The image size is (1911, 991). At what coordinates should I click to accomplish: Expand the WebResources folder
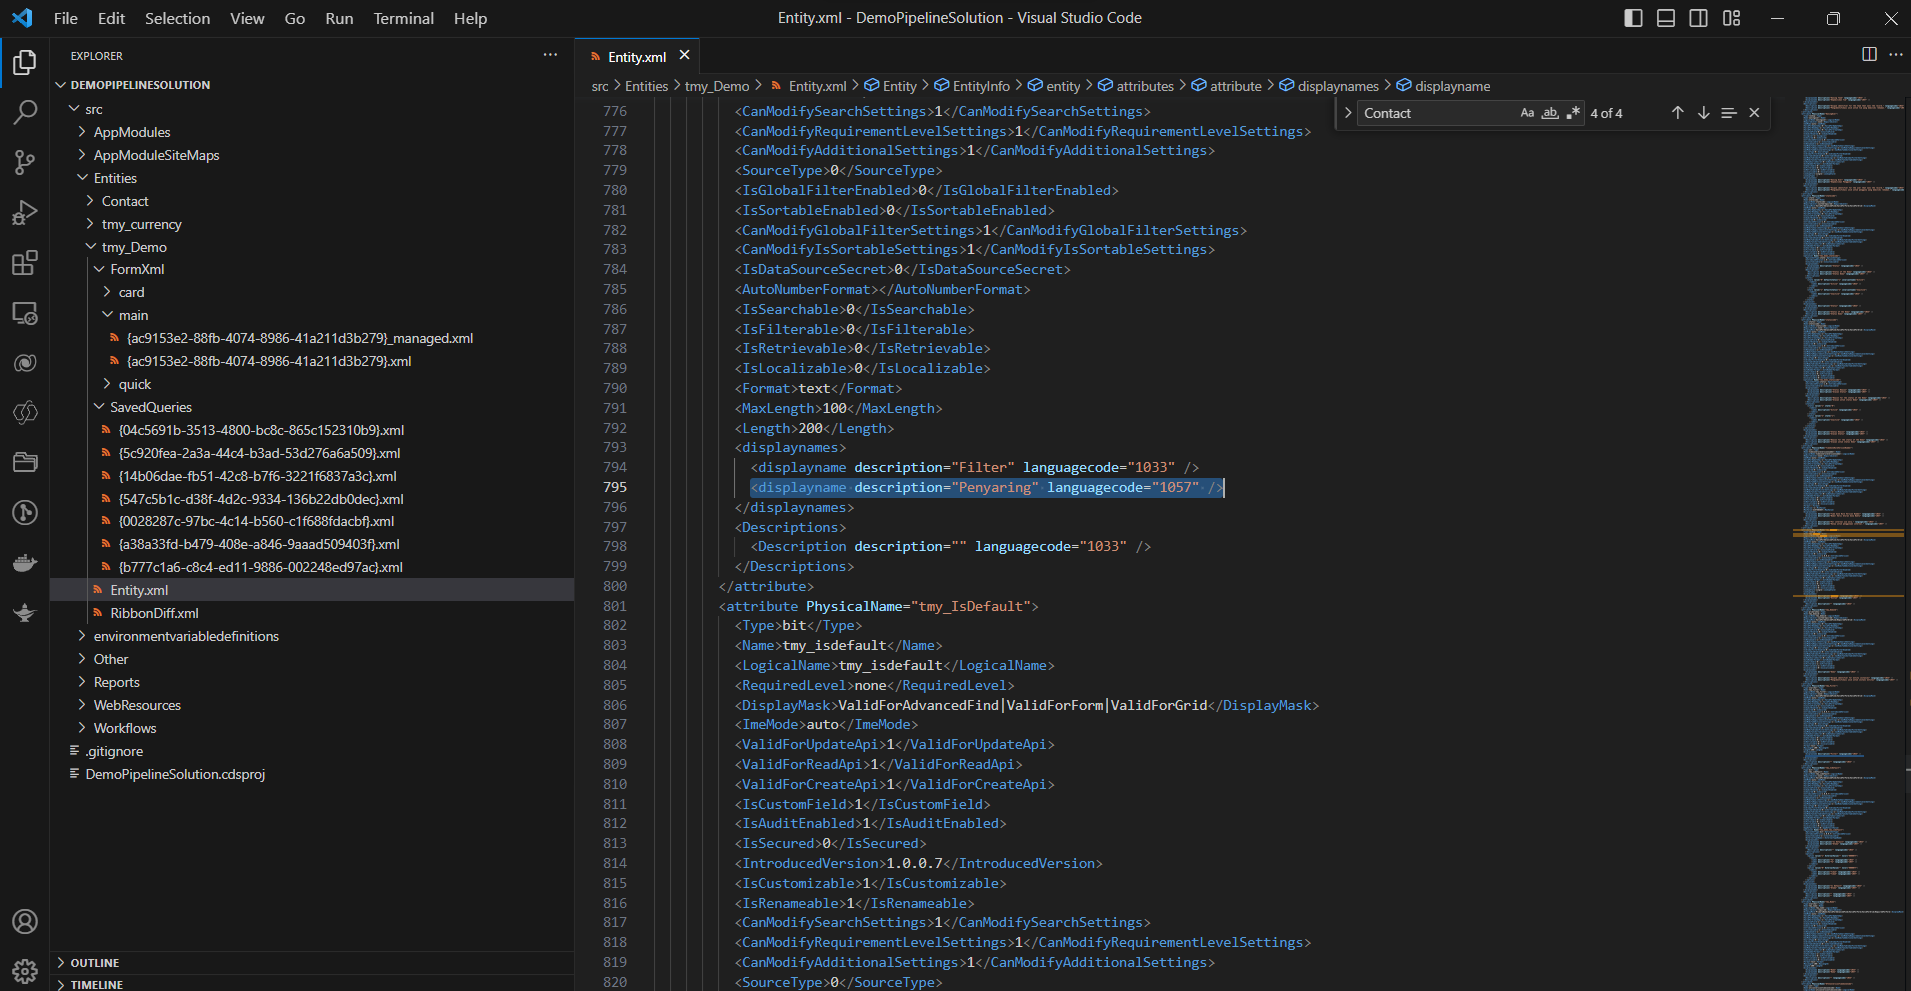click(x=82, y=705)
